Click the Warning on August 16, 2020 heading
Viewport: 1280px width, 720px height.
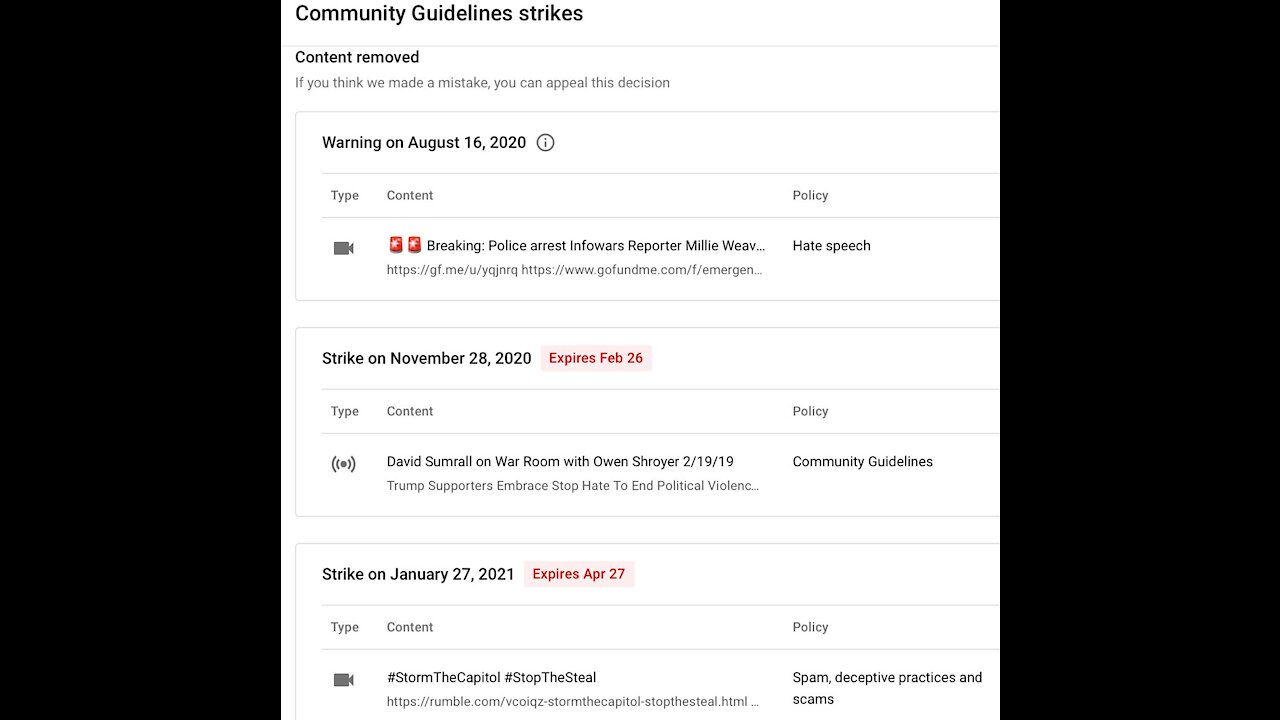tap(424, 142)
